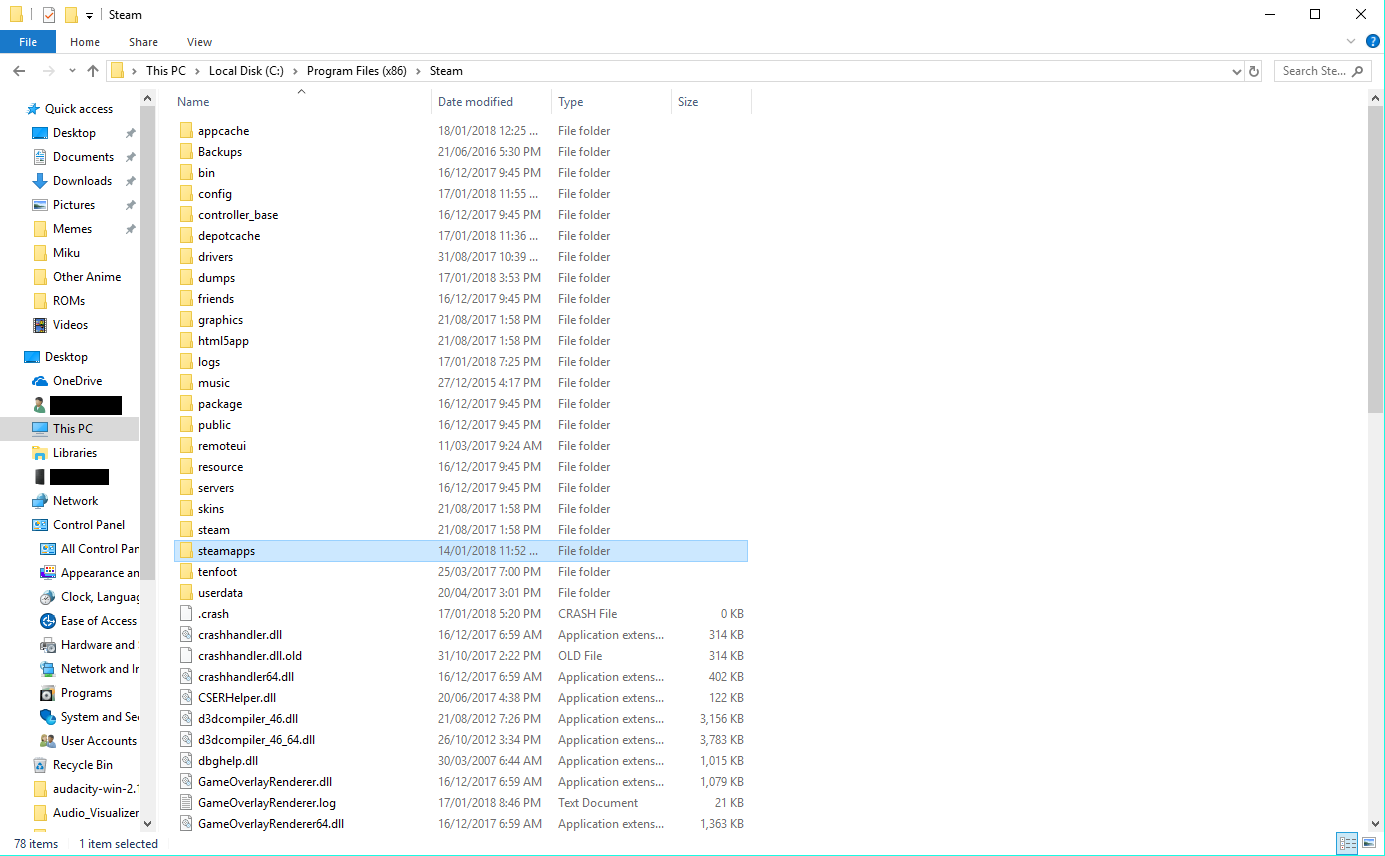Image resolution: width=1385 pixels, height=856 pixels.
Task: Select the controller_base folder name
Action: click(238, 215)
